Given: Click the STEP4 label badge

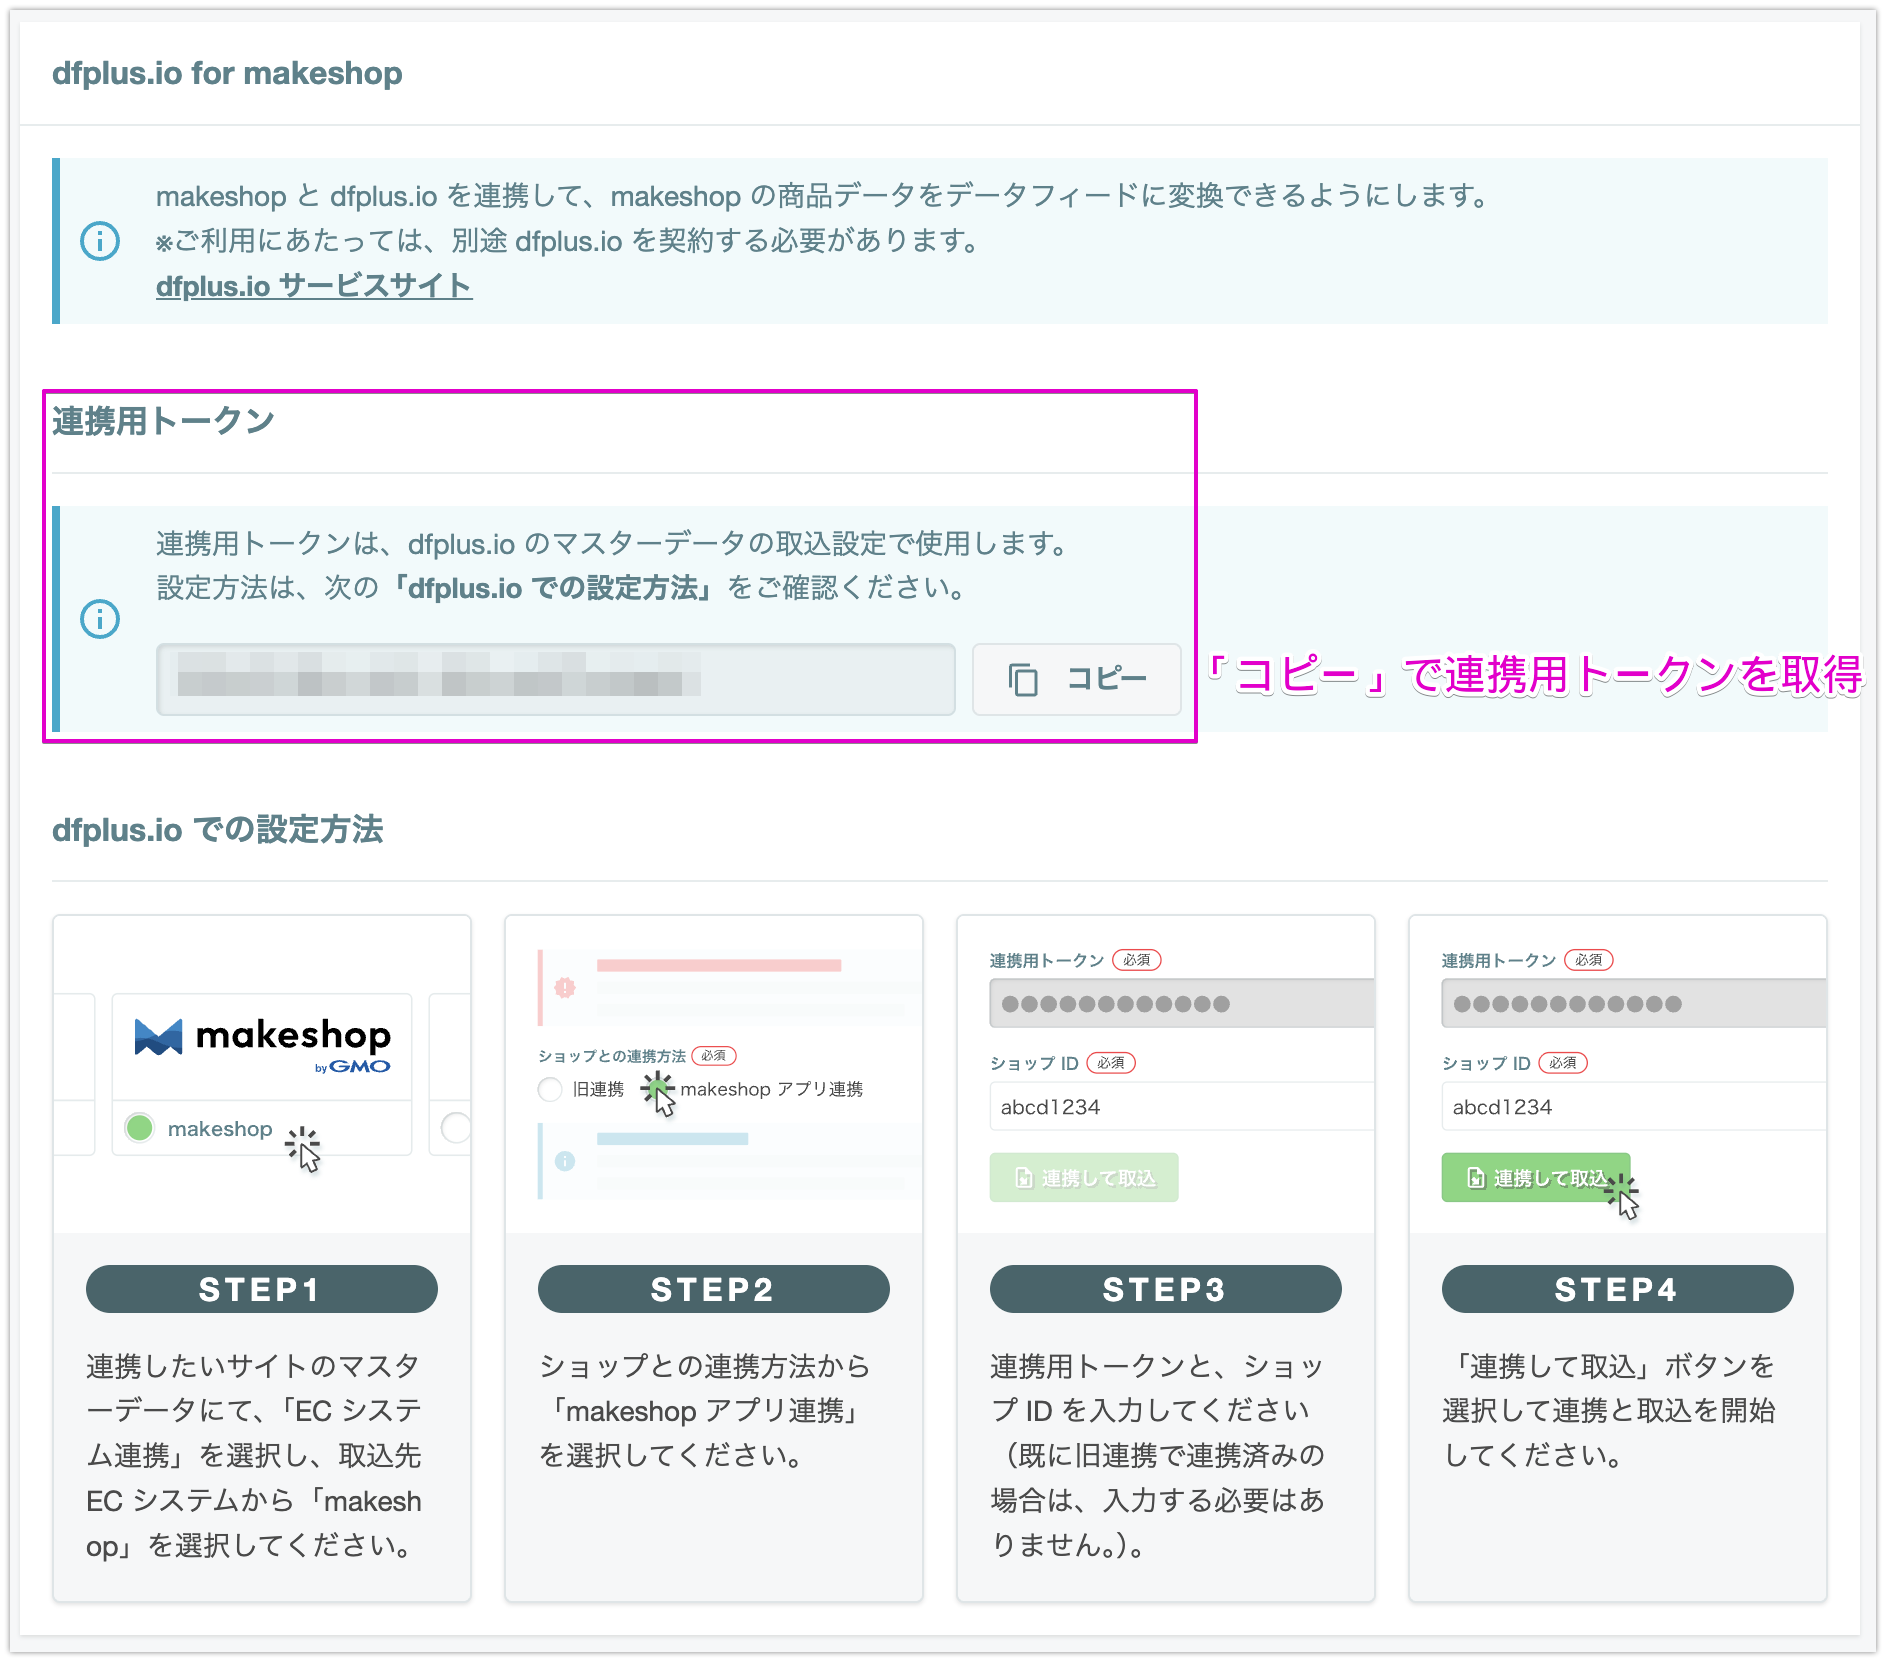Looking at the screenshot, I should pyautogui.click(x=1618, y=1289).
